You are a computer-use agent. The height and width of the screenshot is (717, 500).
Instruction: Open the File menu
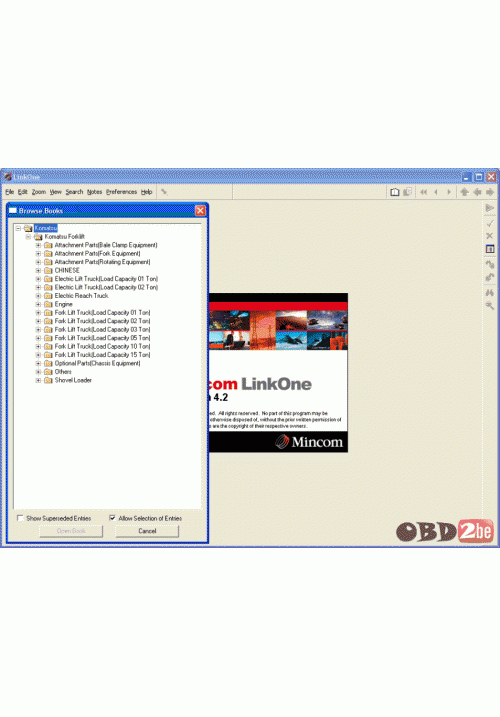[10, 192]
